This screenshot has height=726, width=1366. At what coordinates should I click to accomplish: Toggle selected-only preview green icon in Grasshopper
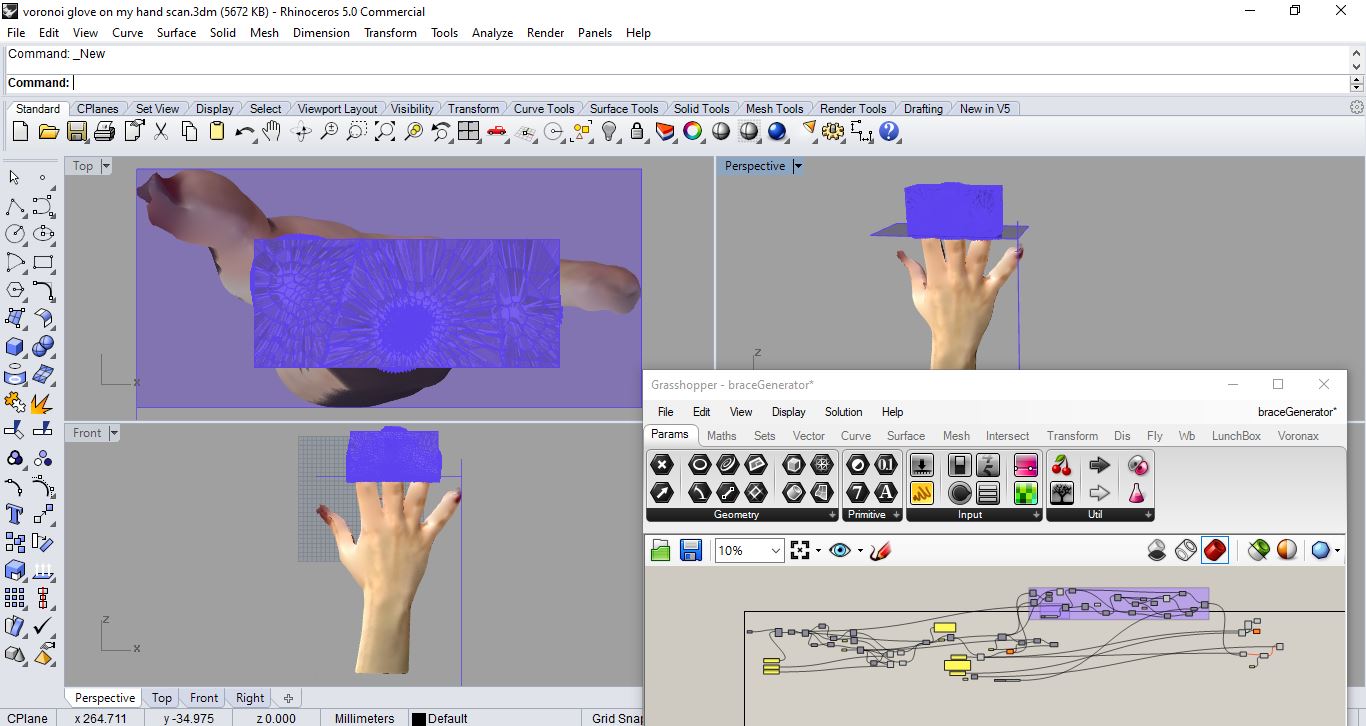pos(1259,550)
